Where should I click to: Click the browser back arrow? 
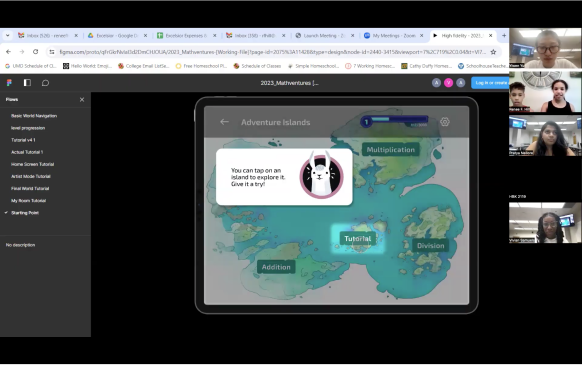pos(9,52)
